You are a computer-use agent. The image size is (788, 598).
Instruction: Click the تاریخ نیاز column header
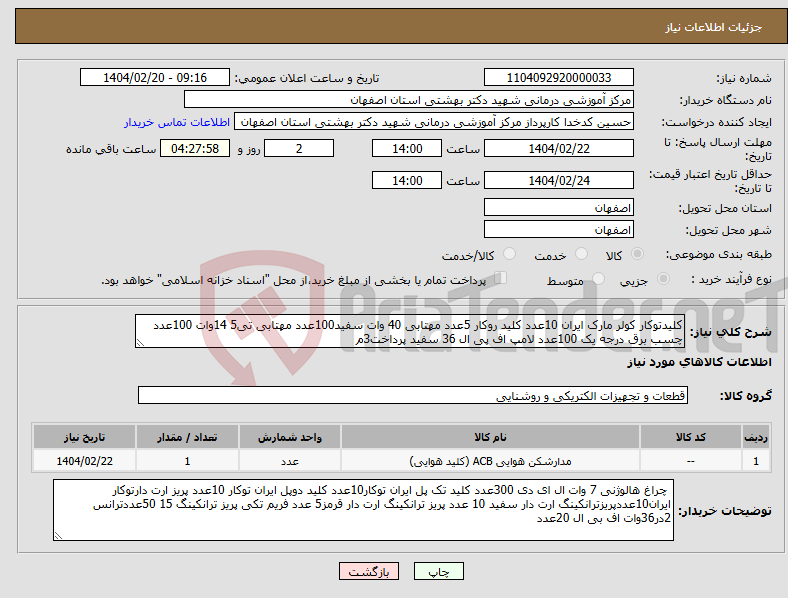[x=84, y=437]
